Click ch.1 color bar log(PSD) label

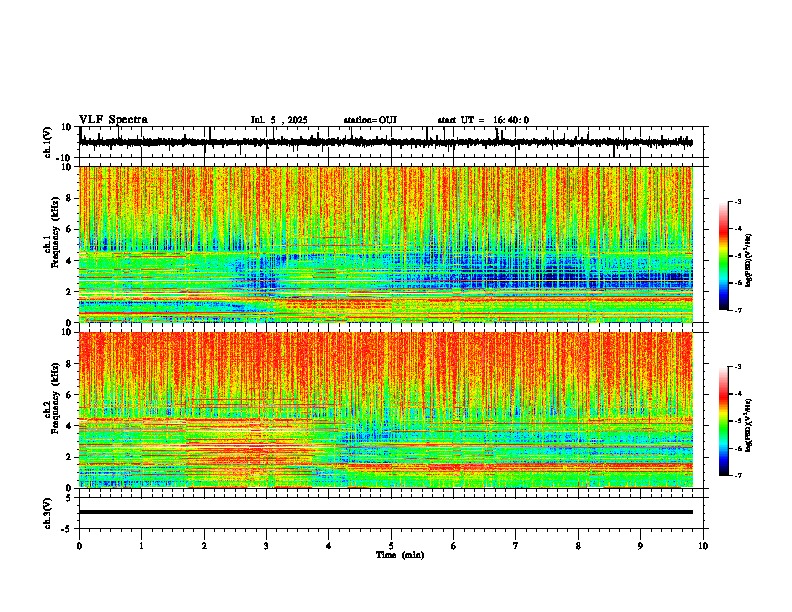(x=749, y=261)
